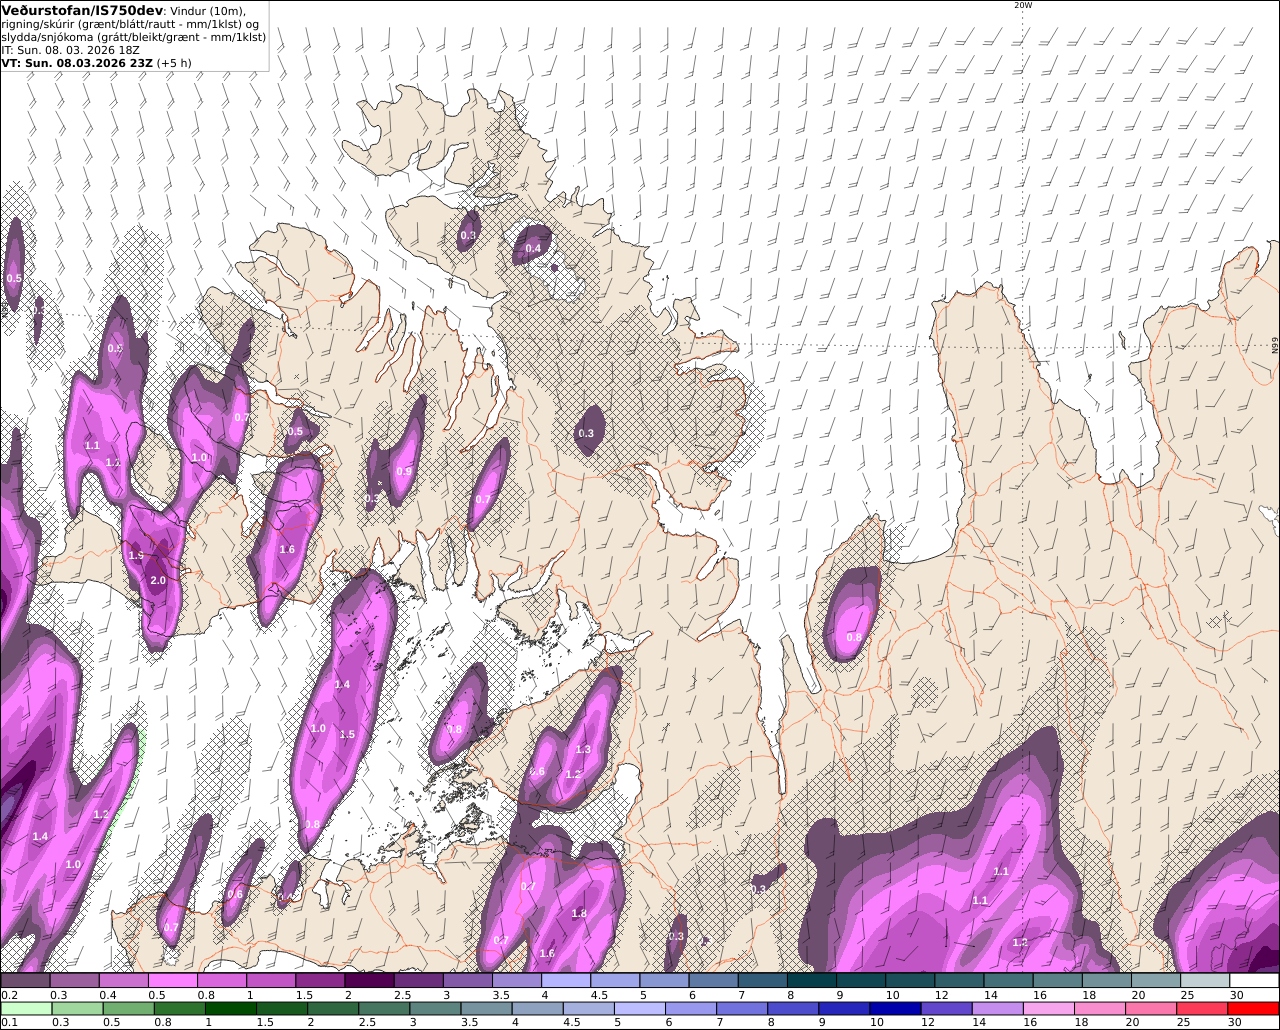The width and height of the screenshot is (1280, 1030).
Task: Pick the darkest purple swatch labeled 2 in top legend
Action: click(x=369, y=981)
